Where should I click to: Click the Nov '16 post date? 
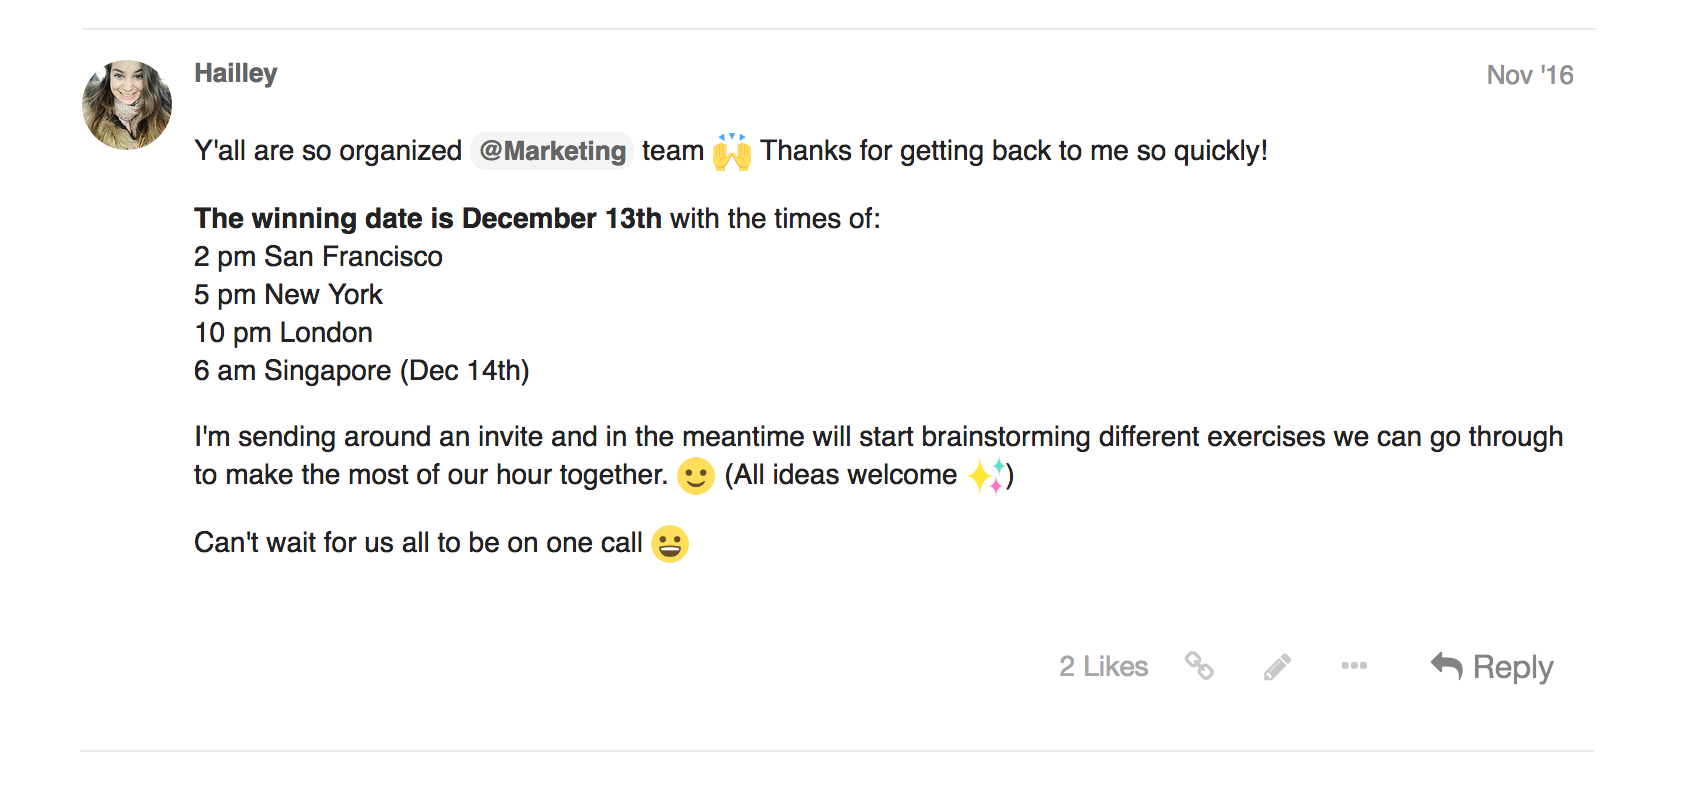pos(1530,75)
